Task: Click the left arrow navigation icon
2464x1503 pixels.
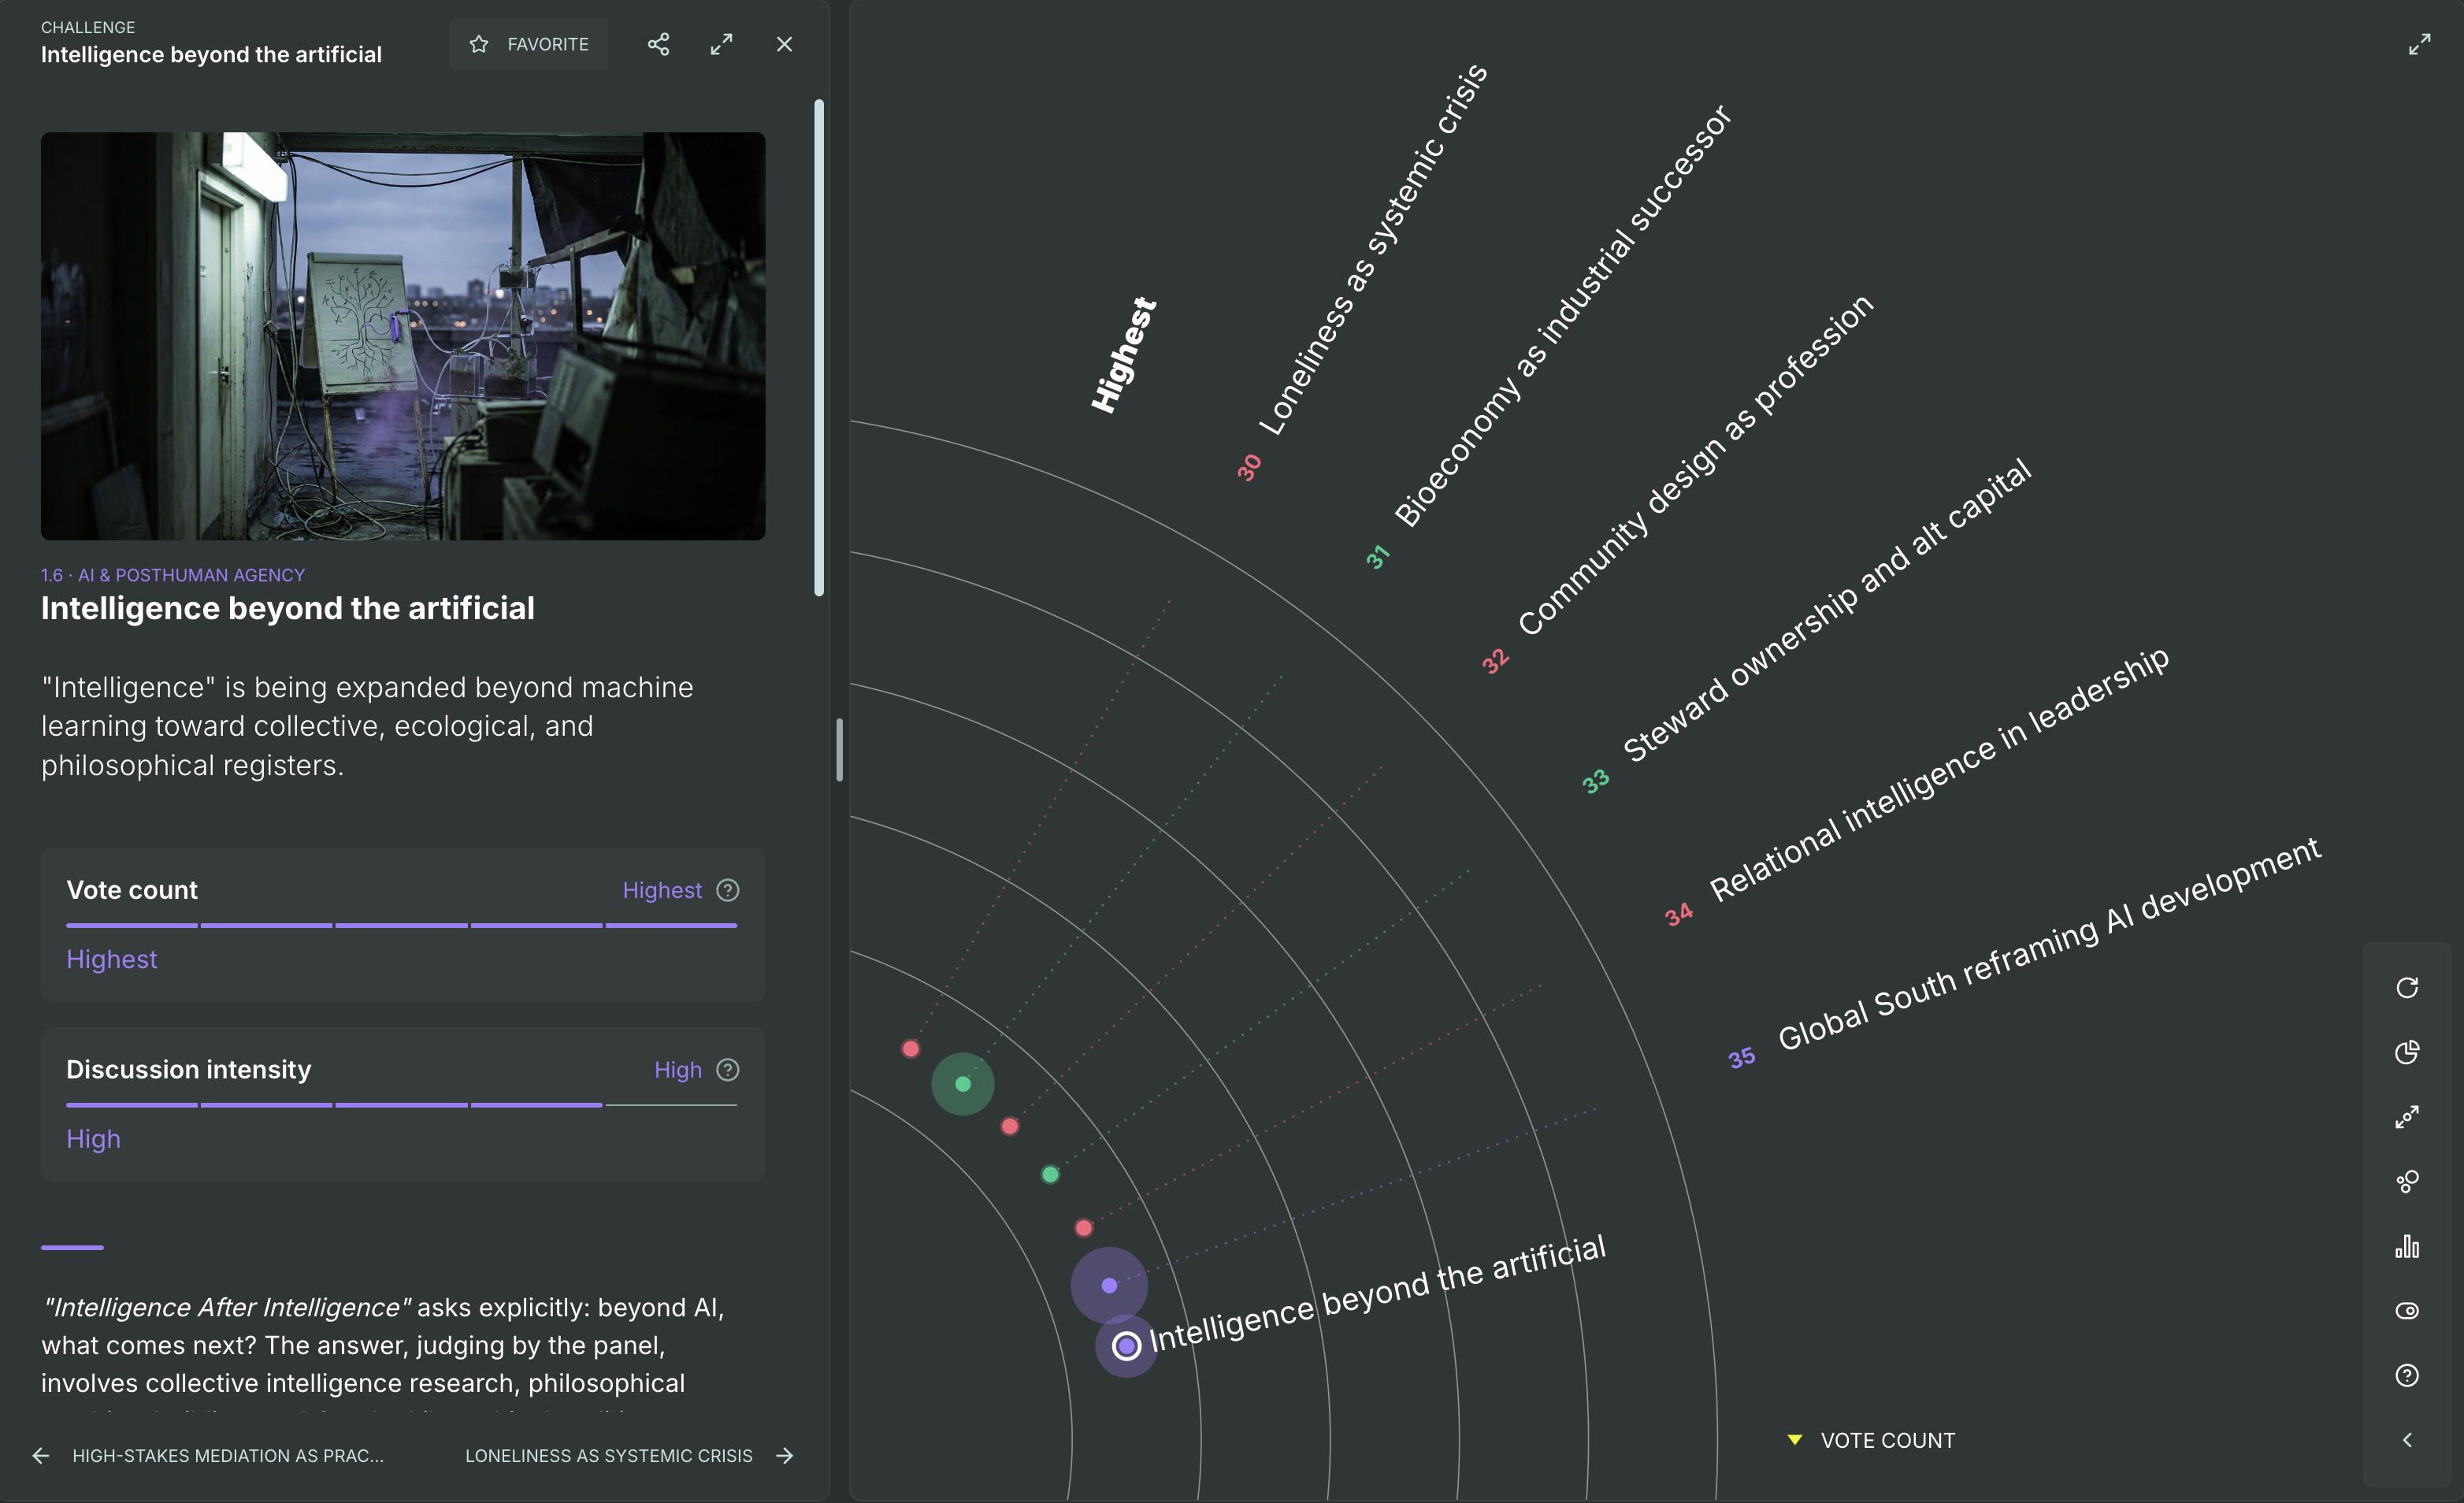Action: [41, 1456]
